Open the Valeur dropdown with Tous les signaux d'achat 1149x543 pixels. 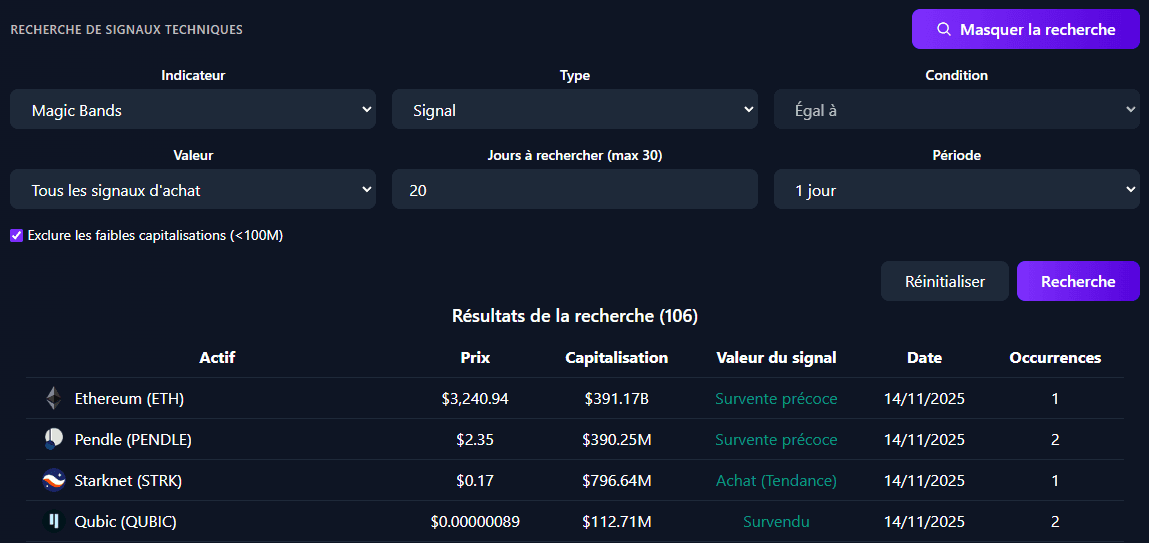click(193, 190)
